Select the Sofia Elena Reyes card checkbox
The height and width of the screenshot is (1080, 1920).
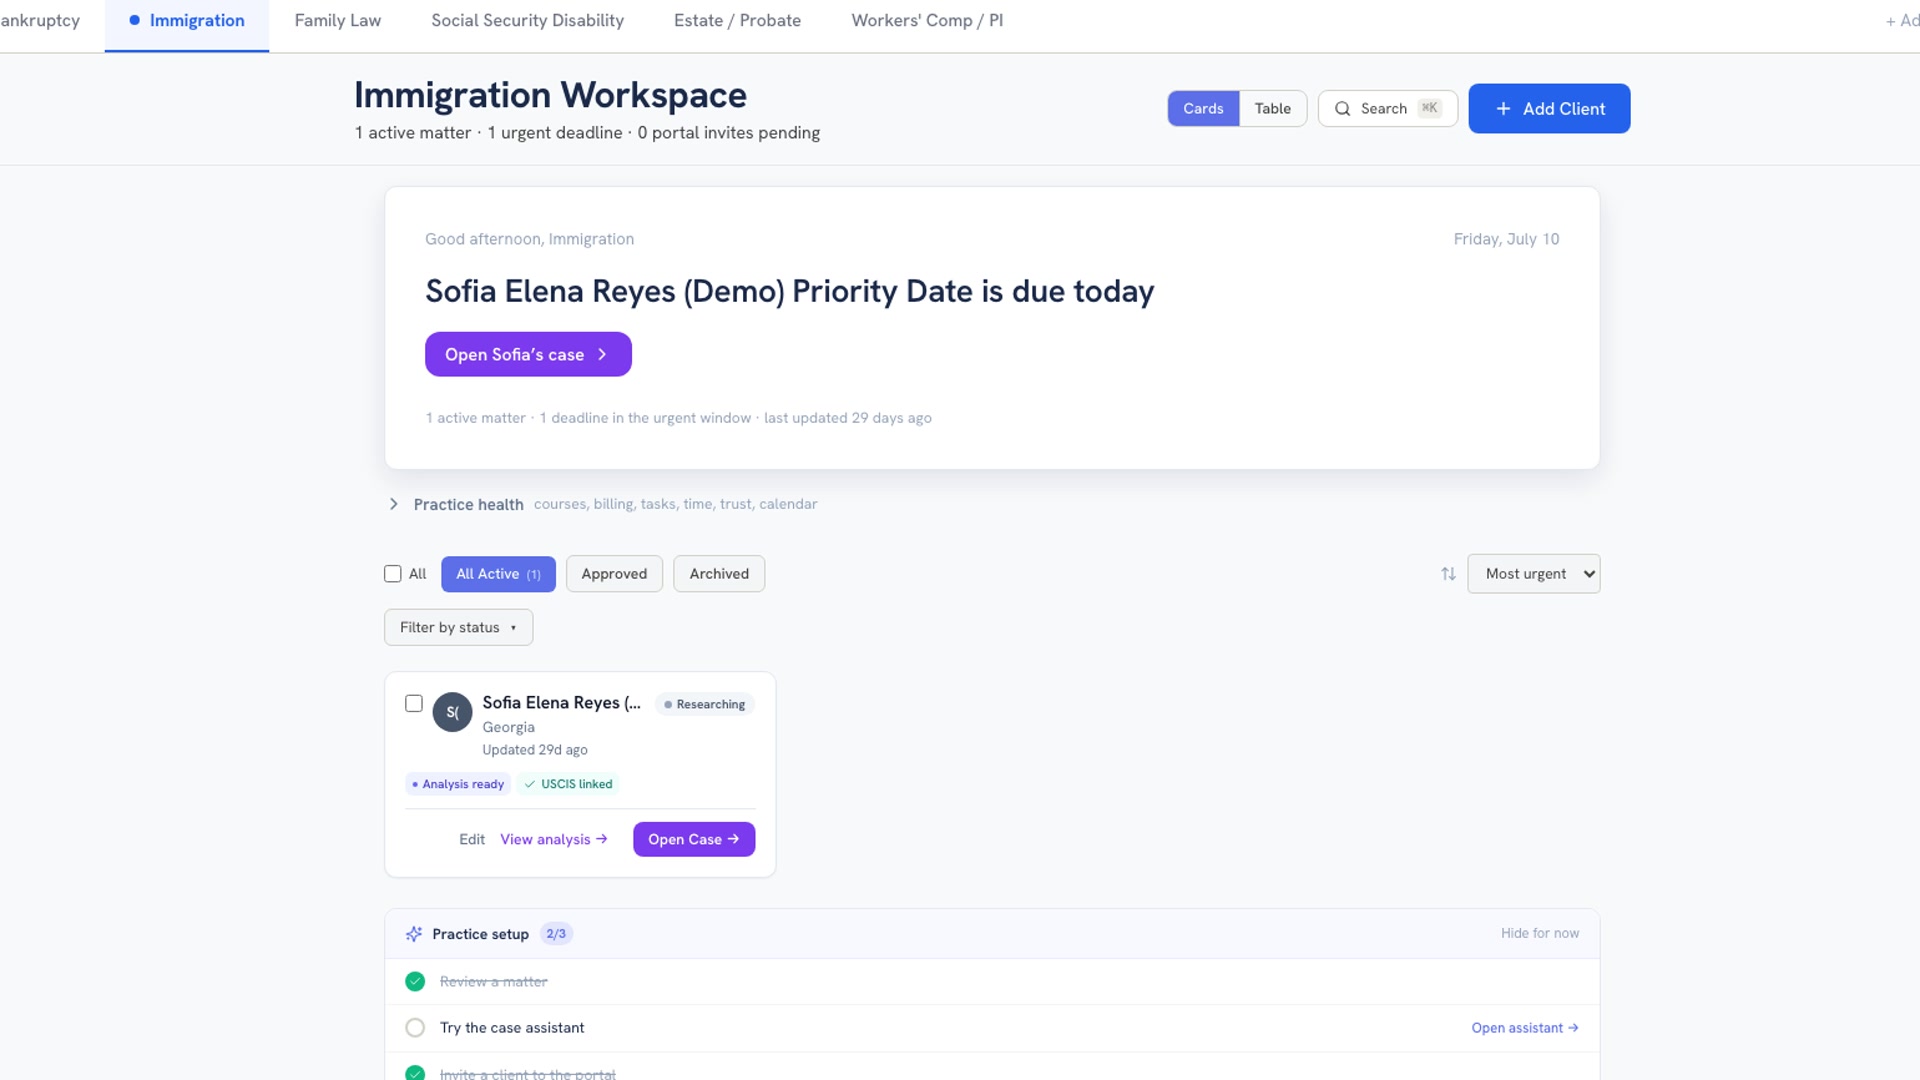click(x=414, y=703)
